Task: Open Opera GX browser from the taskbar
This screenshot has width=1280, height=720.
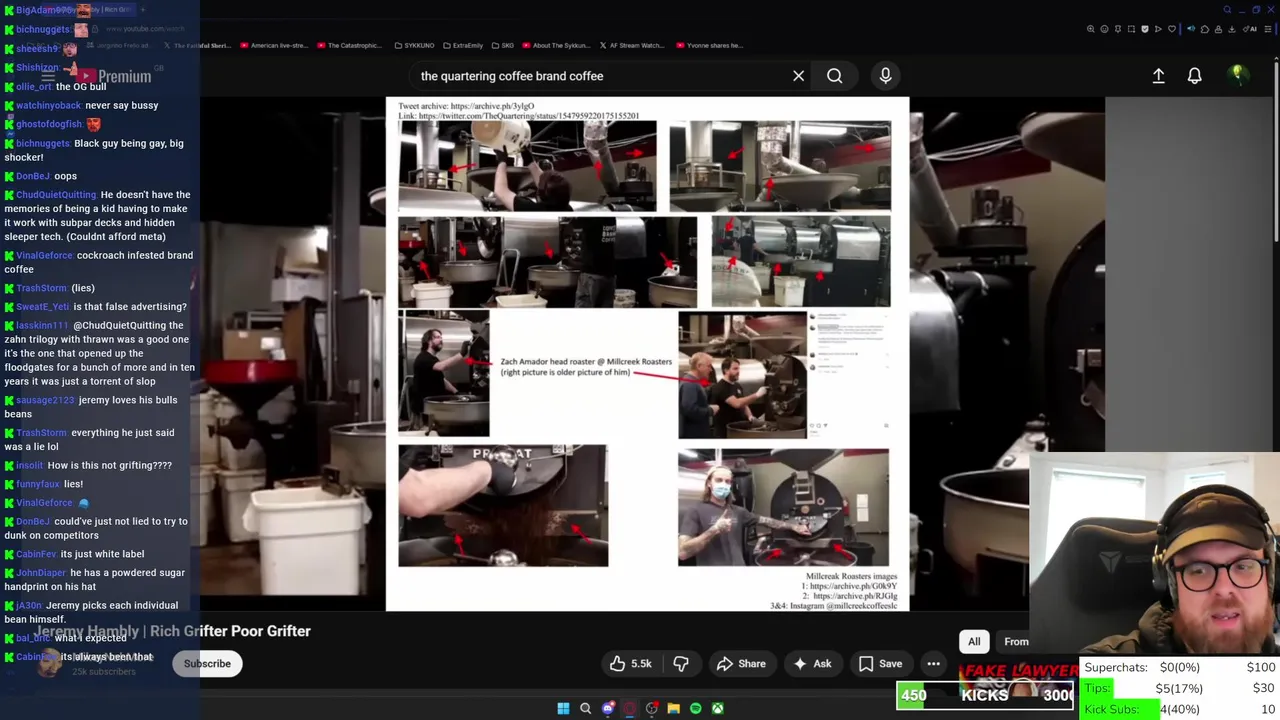Action: click(629, 708)
